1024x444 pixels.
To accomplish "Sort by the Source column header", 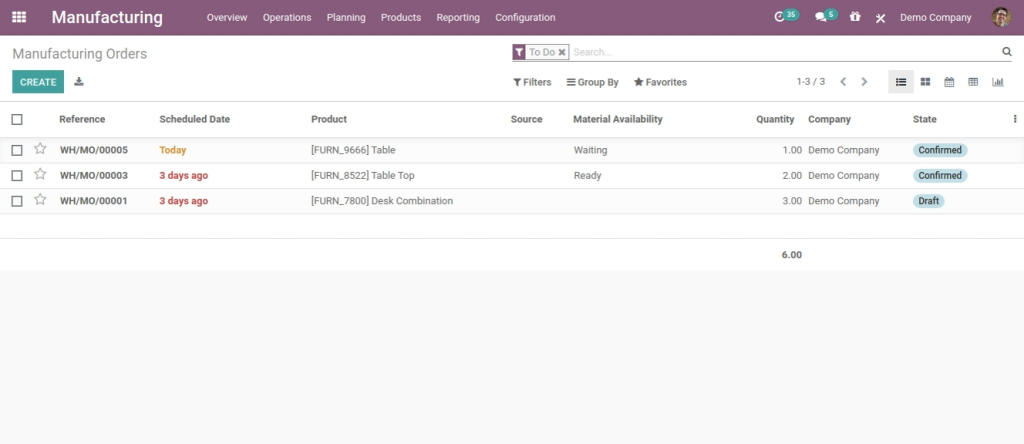I will (526, 119).
